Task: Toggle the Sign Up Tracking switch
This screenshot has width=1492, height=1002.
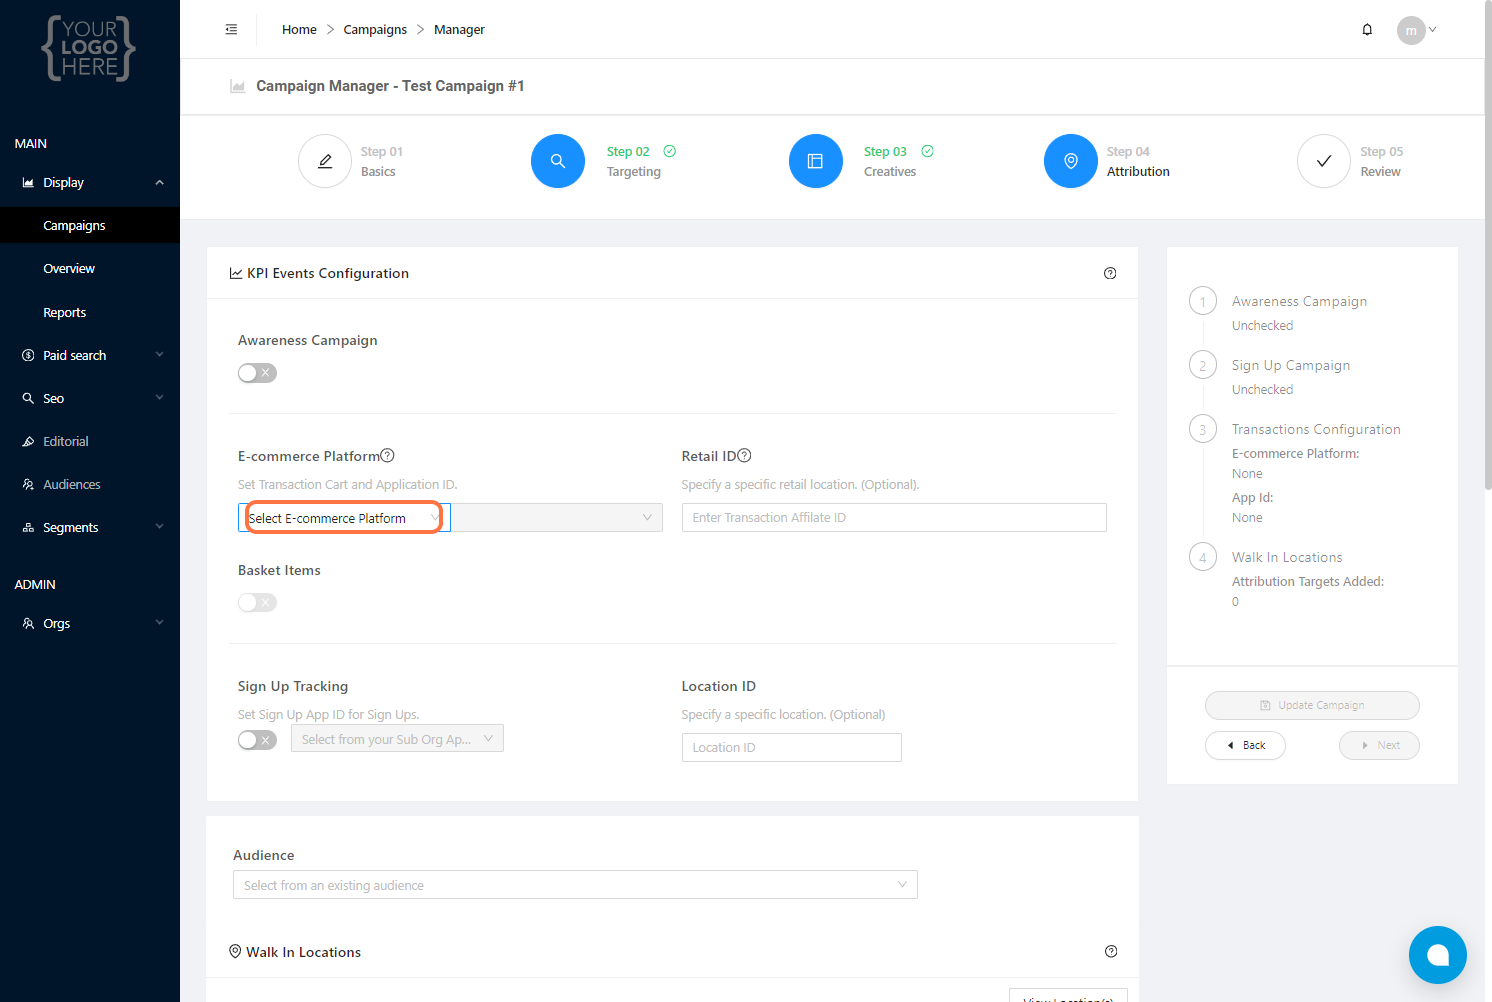Action: tap(257, 740)
